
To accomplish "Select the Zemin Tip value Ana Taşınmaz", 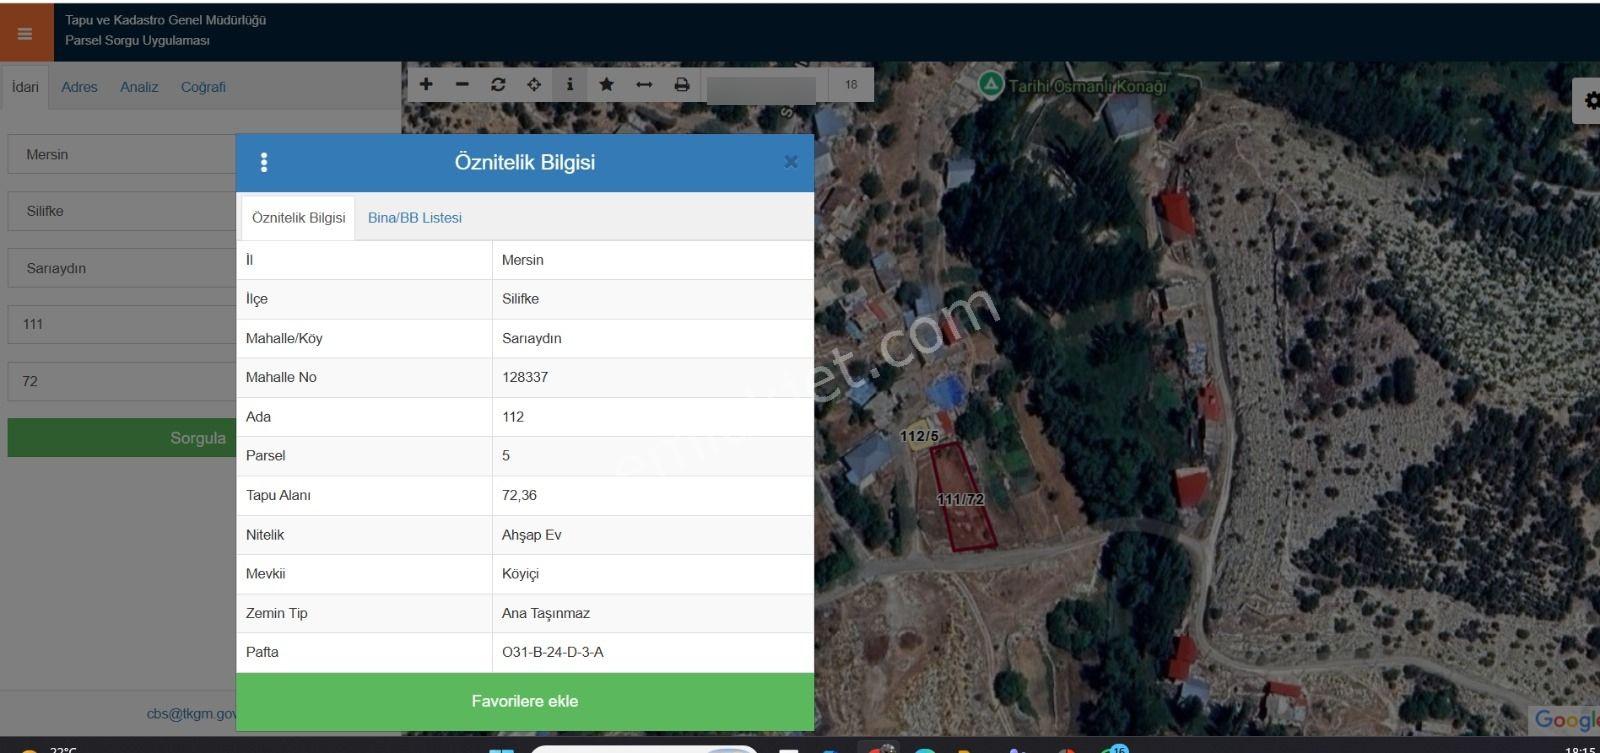I will point(546,613).
